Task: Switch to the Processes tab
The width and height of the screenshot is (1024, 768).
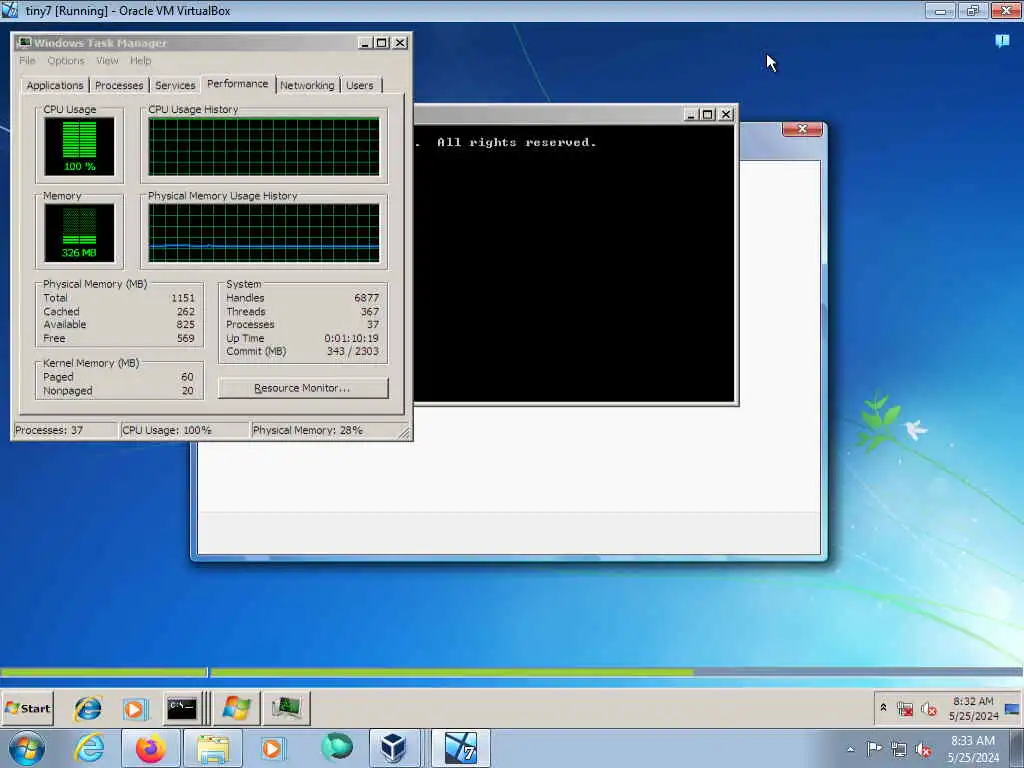Action: (119, 86)
